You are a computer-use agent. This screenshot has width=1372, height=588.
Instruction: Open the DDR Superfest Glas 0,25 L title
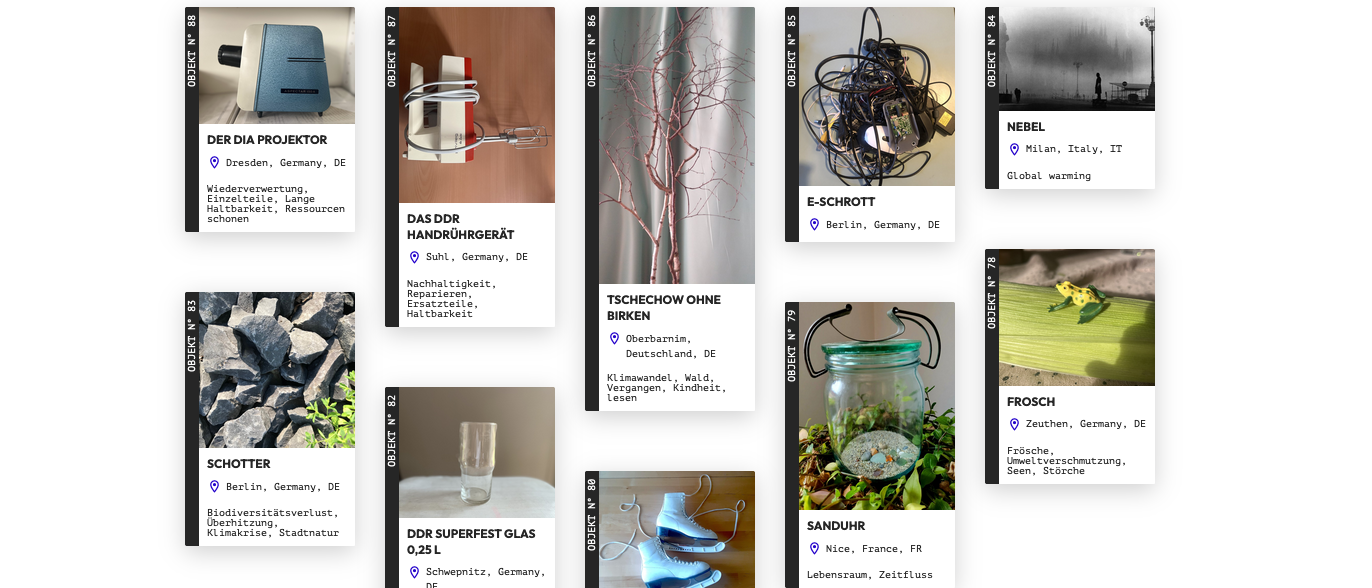click(x=471, y=542)
